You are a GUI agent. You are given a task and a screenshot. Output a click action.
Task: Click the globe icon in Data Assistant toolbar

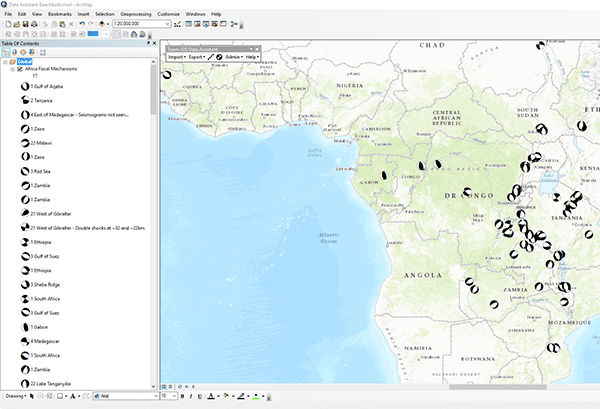coord(218,57)
